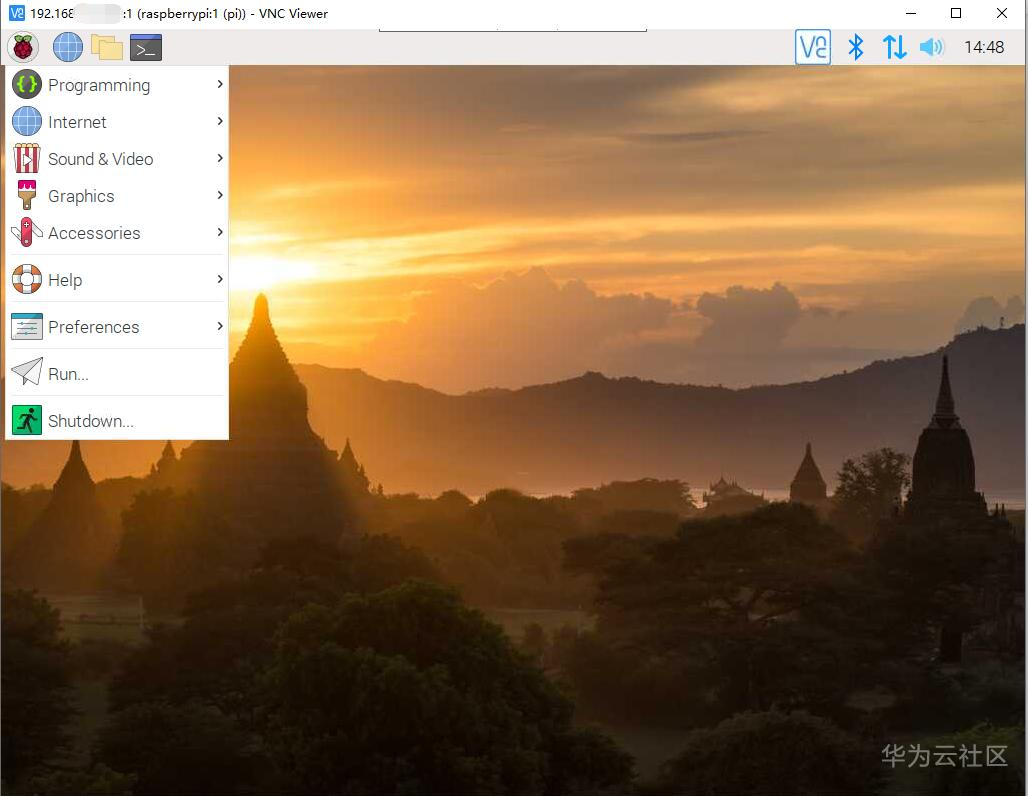Open the File Manager folder icon
The image size is (1028, 796).
(x=107, y=47)
